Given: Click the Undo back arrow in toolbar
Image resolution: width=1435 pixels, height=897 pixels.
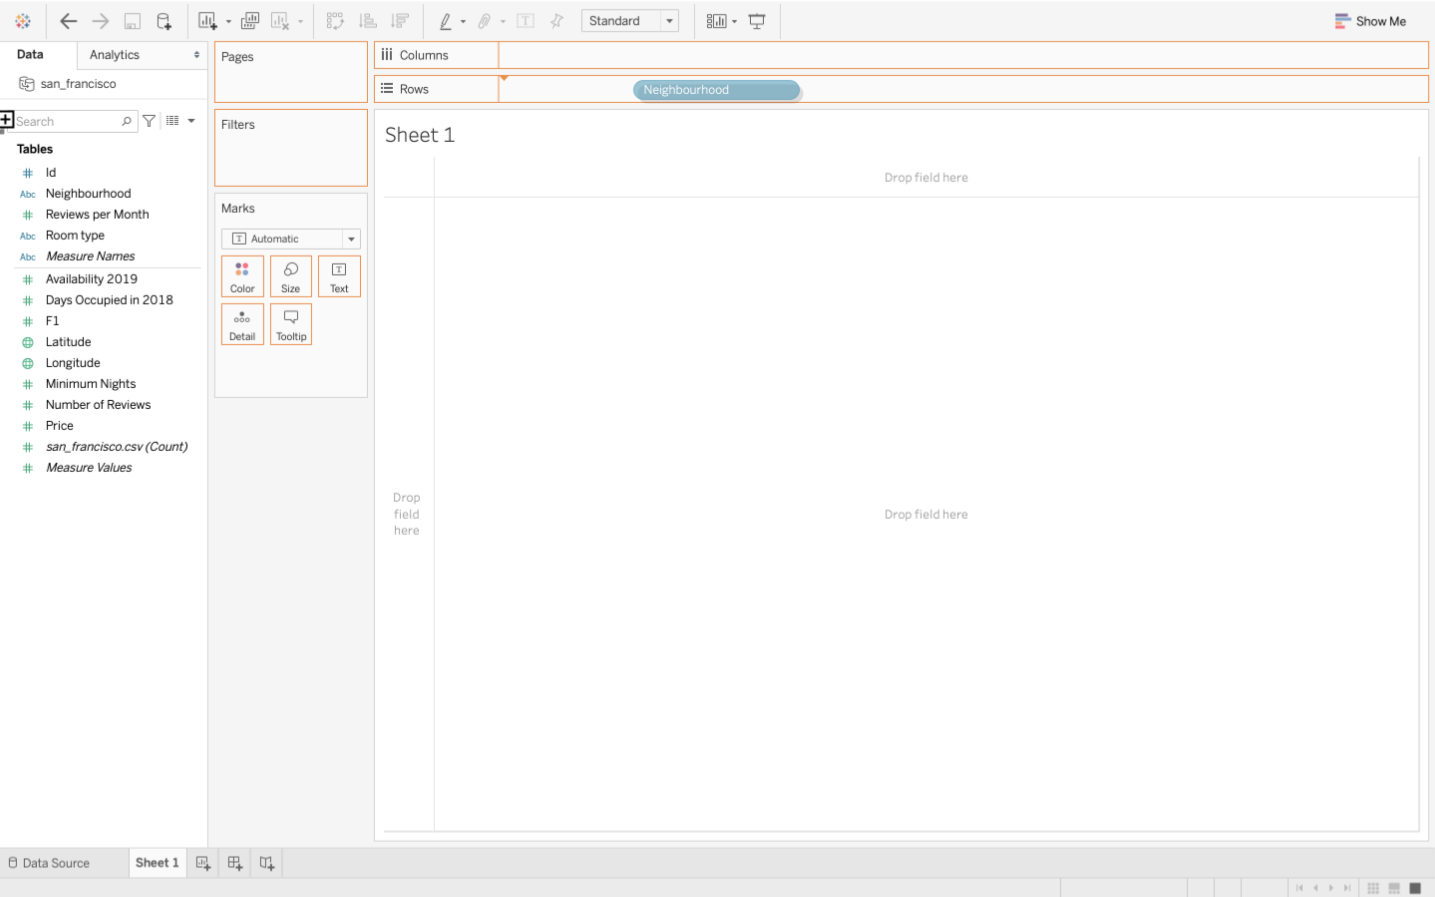Looking at the screenshot, I should click(x=68, y=21).
